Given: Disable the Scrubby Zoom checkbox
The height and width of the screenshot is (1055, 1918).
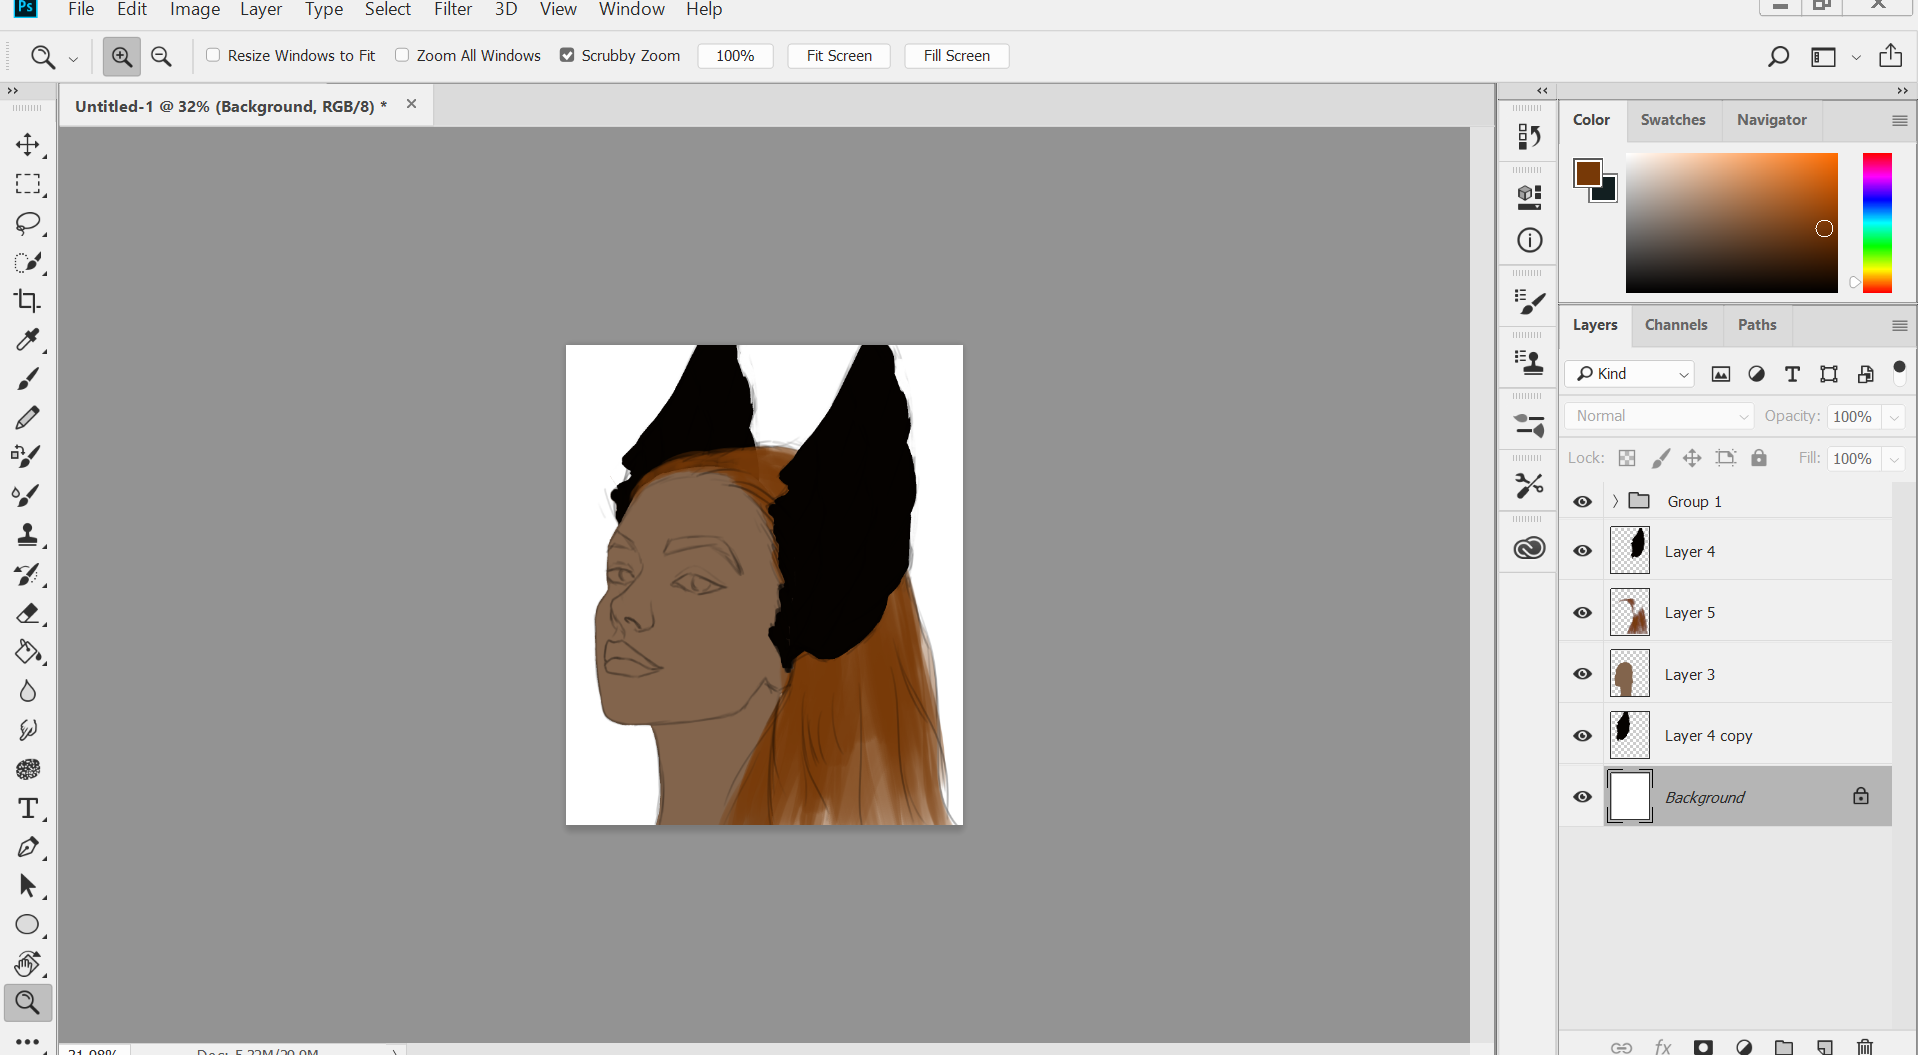Looking at the screenshot, I should point(567,55).
